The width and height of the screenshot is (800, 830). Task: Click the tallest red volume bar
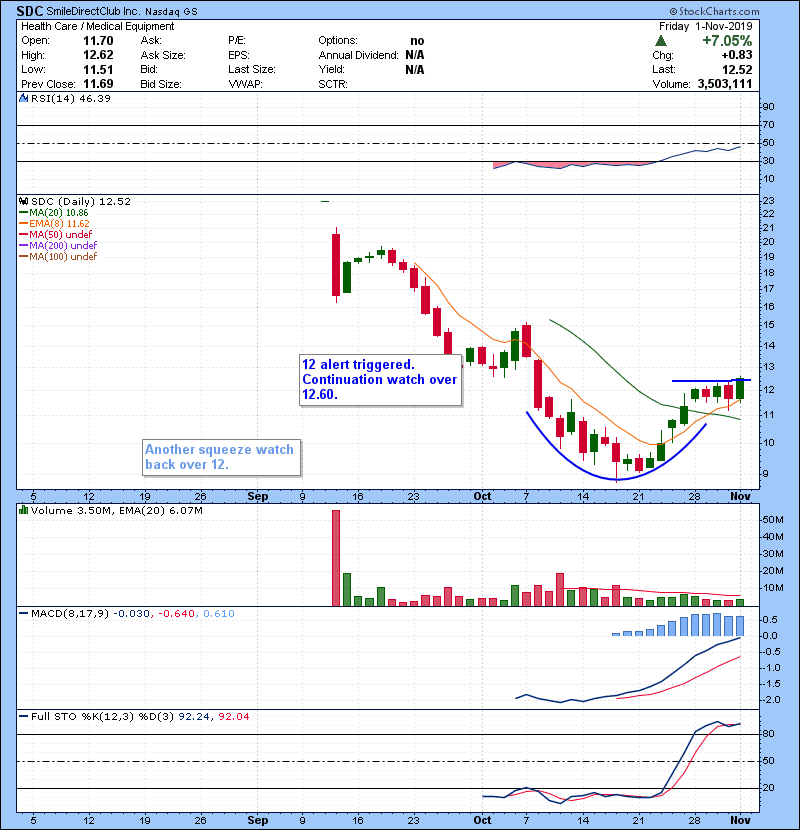click(x=336, y=558)
